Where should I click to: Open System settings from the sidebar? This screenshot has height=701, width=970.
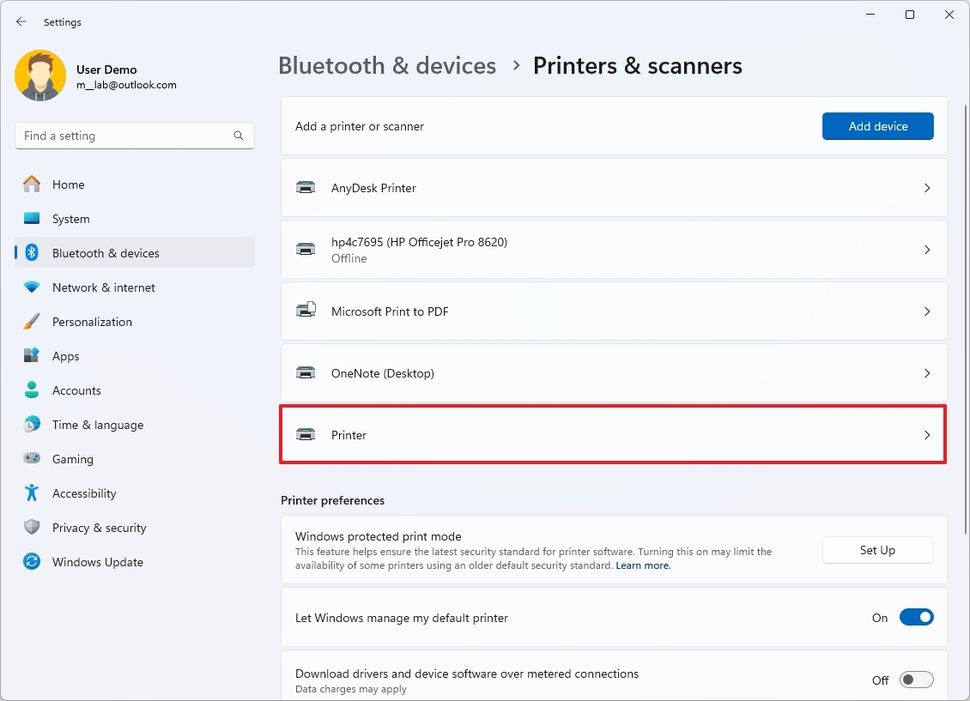click(35, 218)
